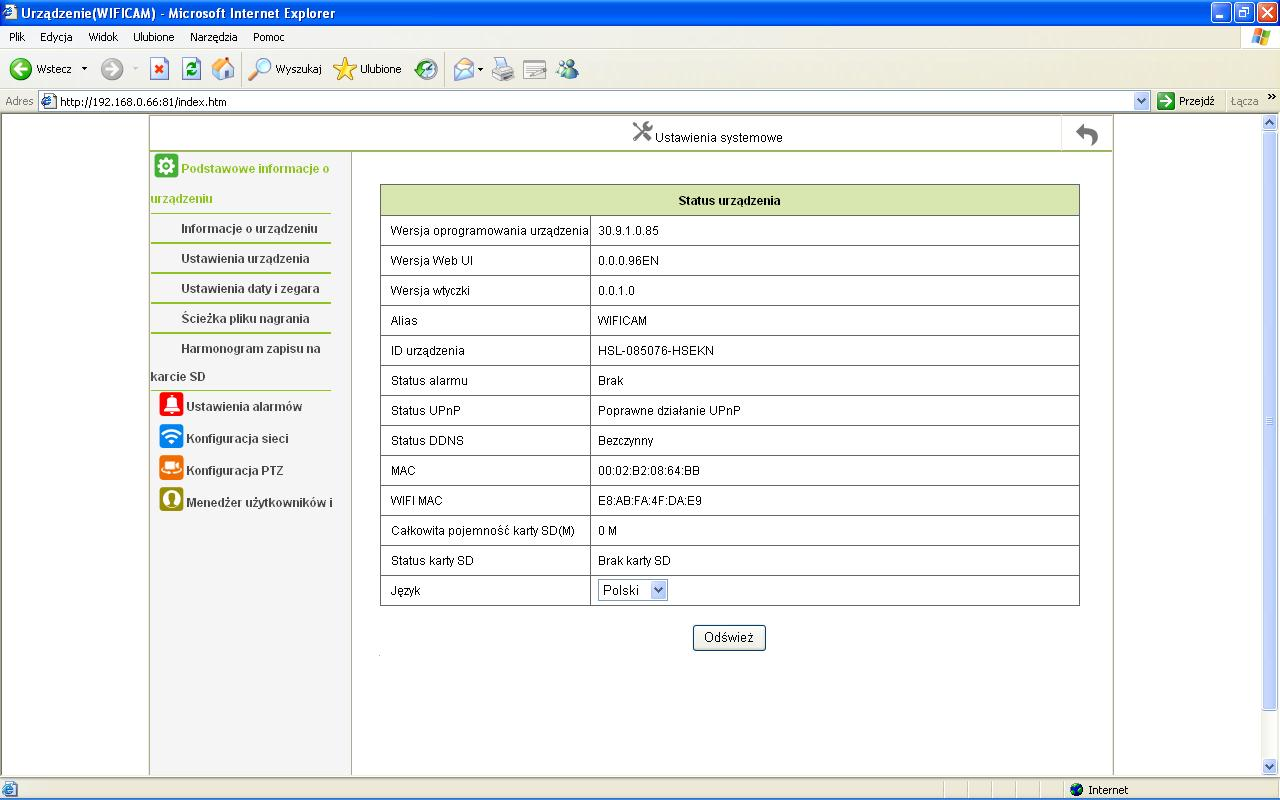Click the firmware version 30.9.1.0.85
Image resolution: width=1280 pixels, height=800 pixels.
pos(628,231)
